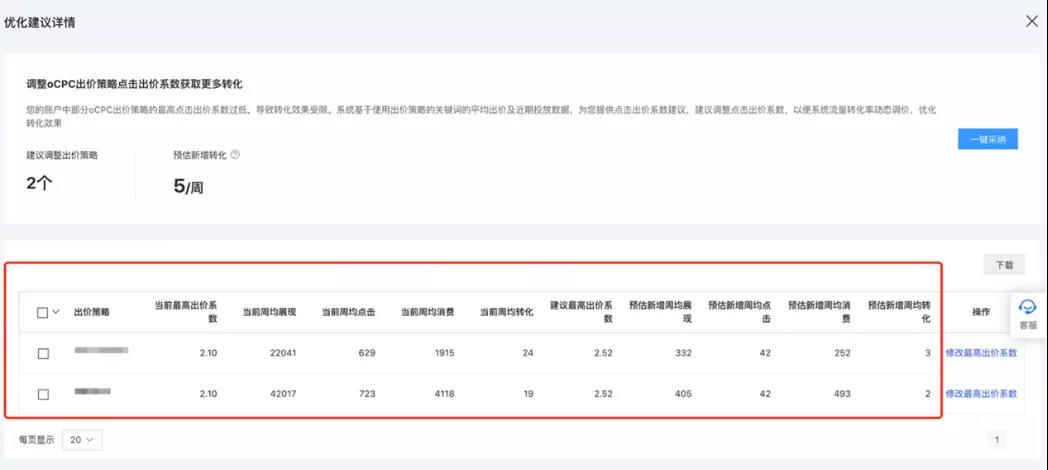This screenshot has width=1048, height=470.
Task: Check the row with 22041 impressions
Action: coord(43,353)
